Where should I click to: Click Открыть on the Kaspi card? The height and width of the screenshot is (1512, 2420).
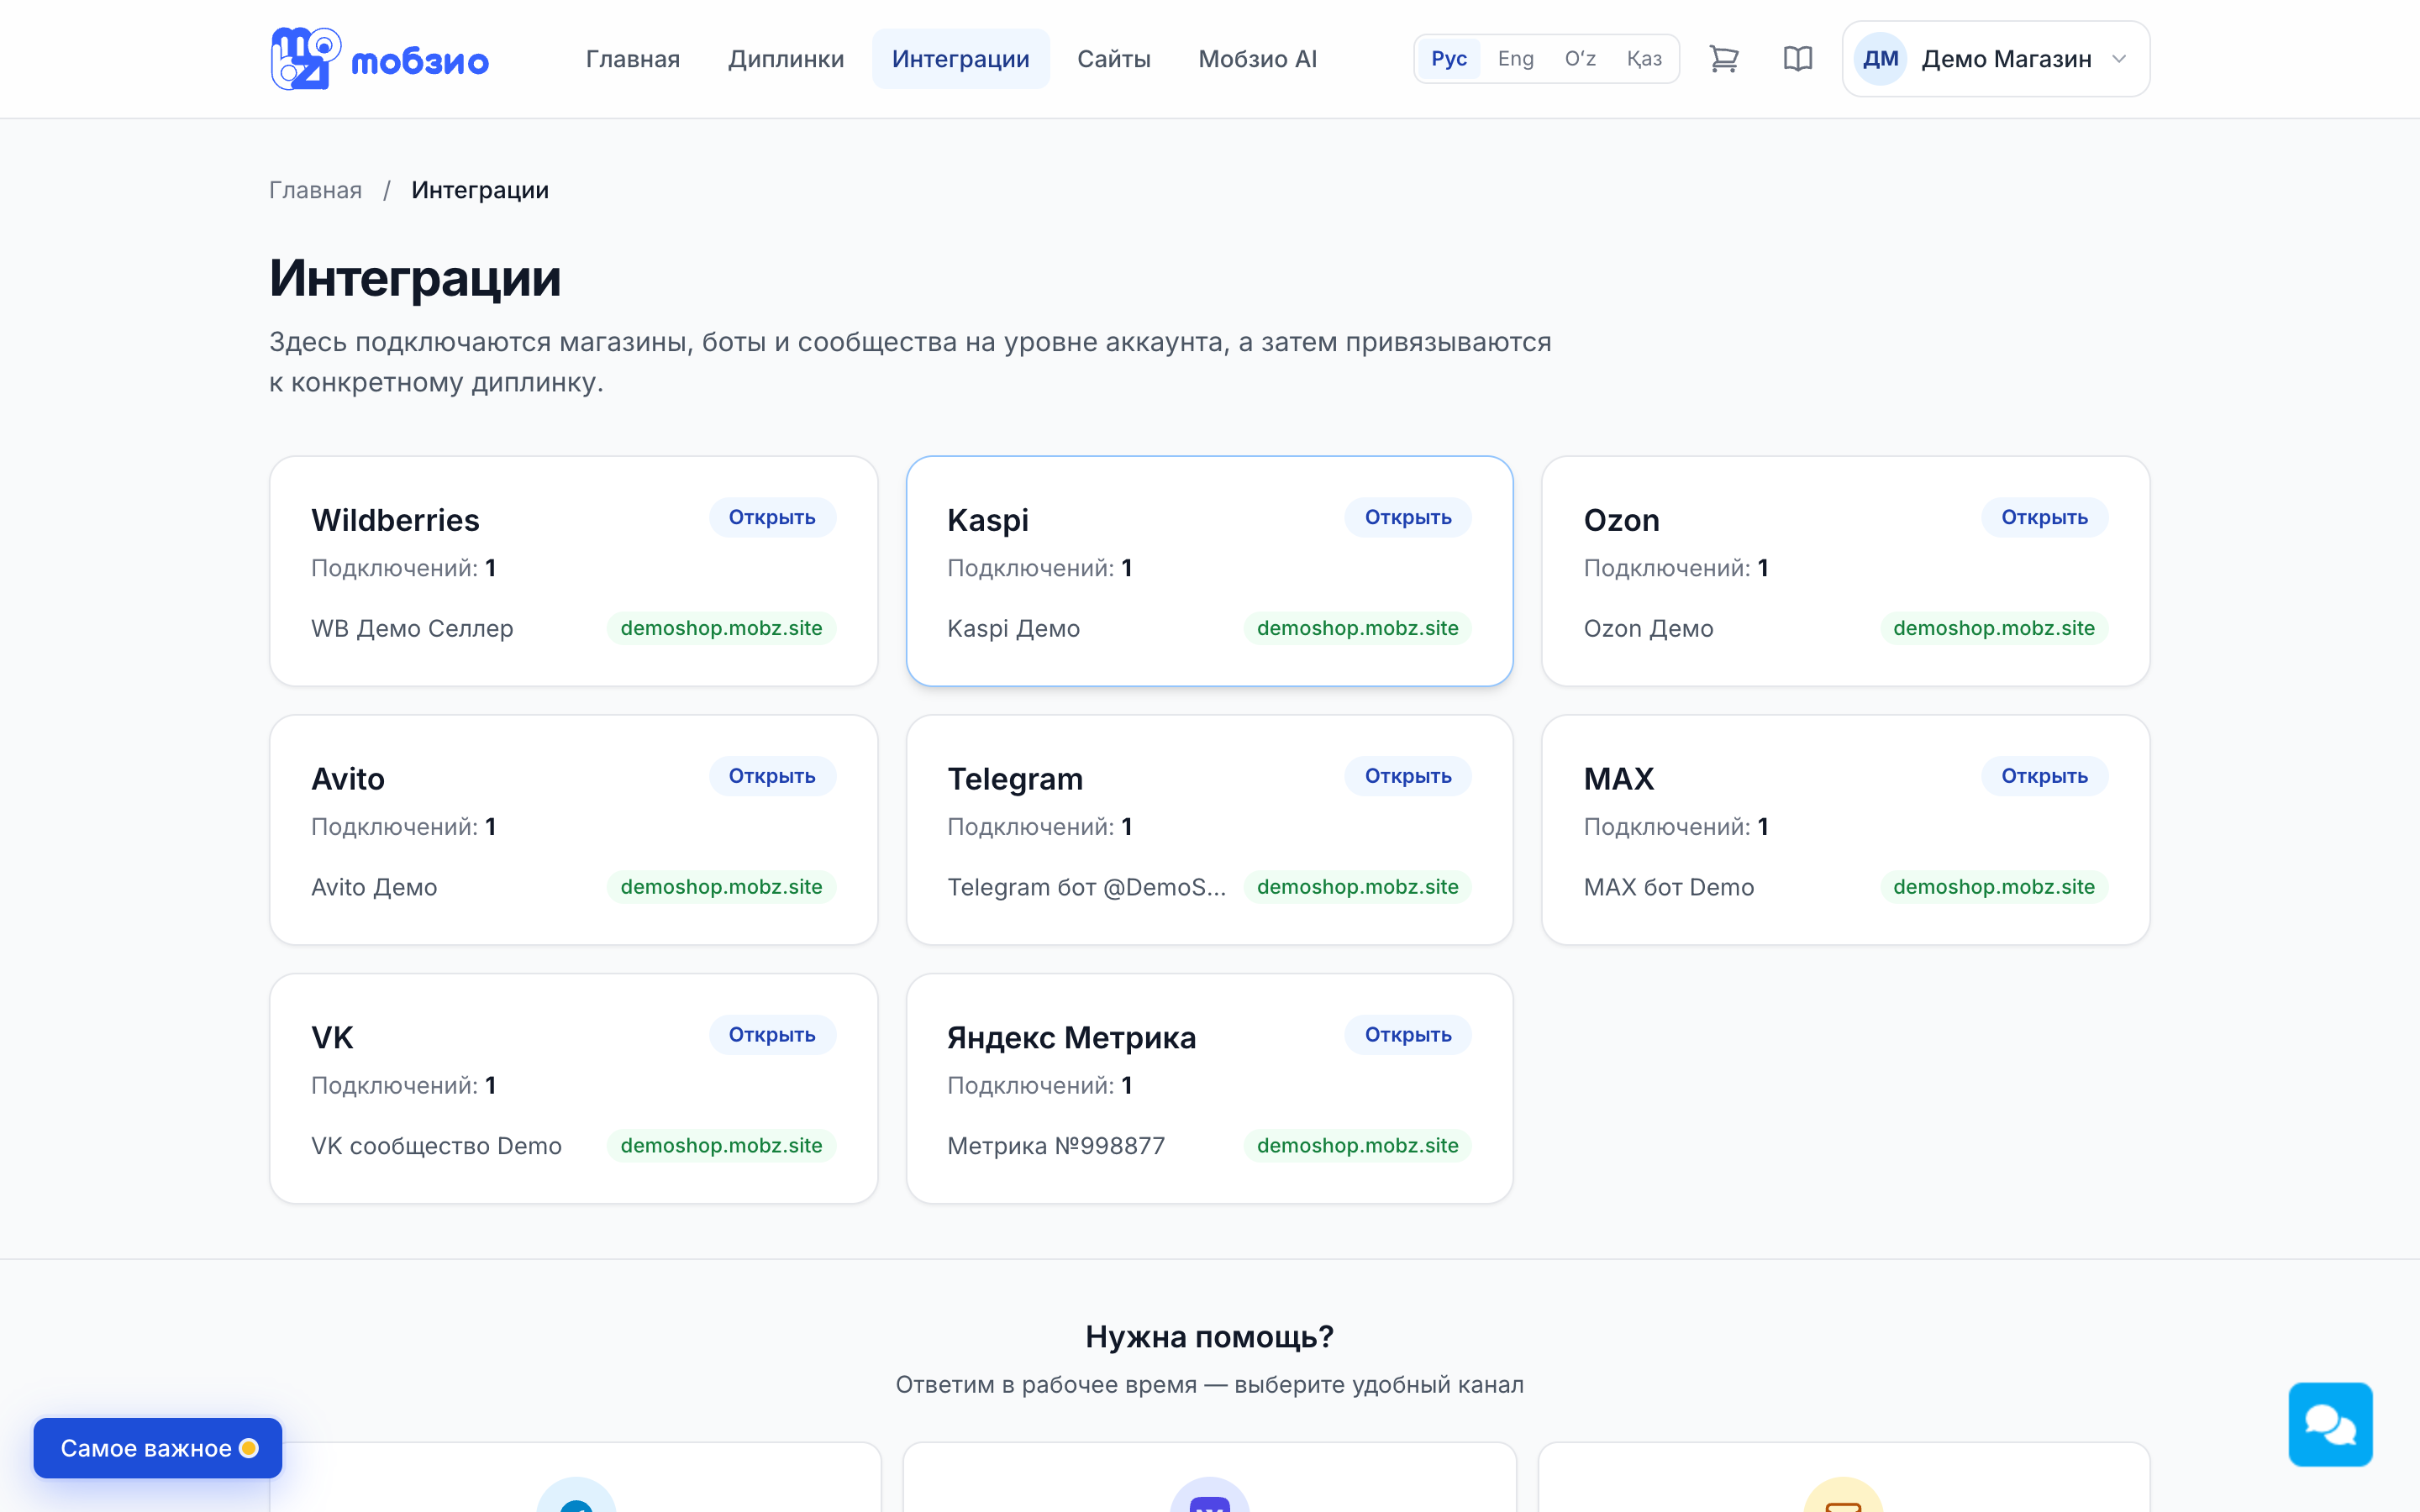click(1408, 517)
